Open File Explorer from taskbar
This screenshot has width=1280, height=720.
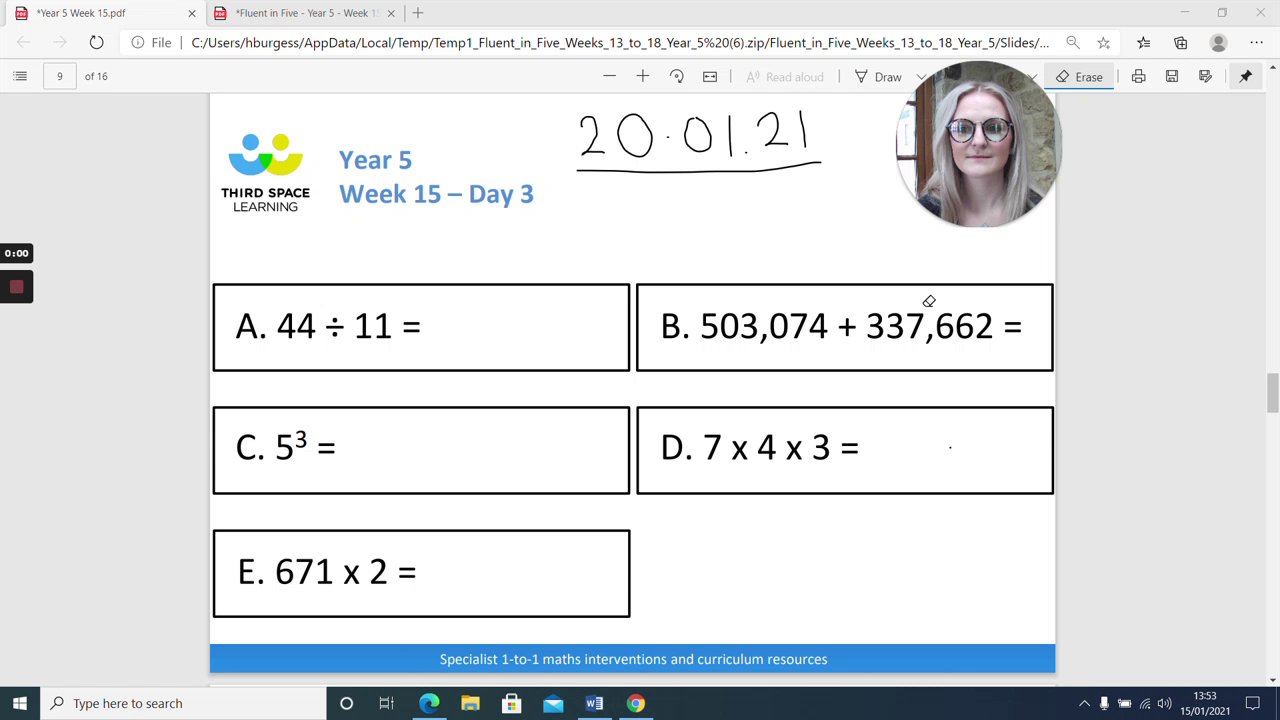point(470,703)
